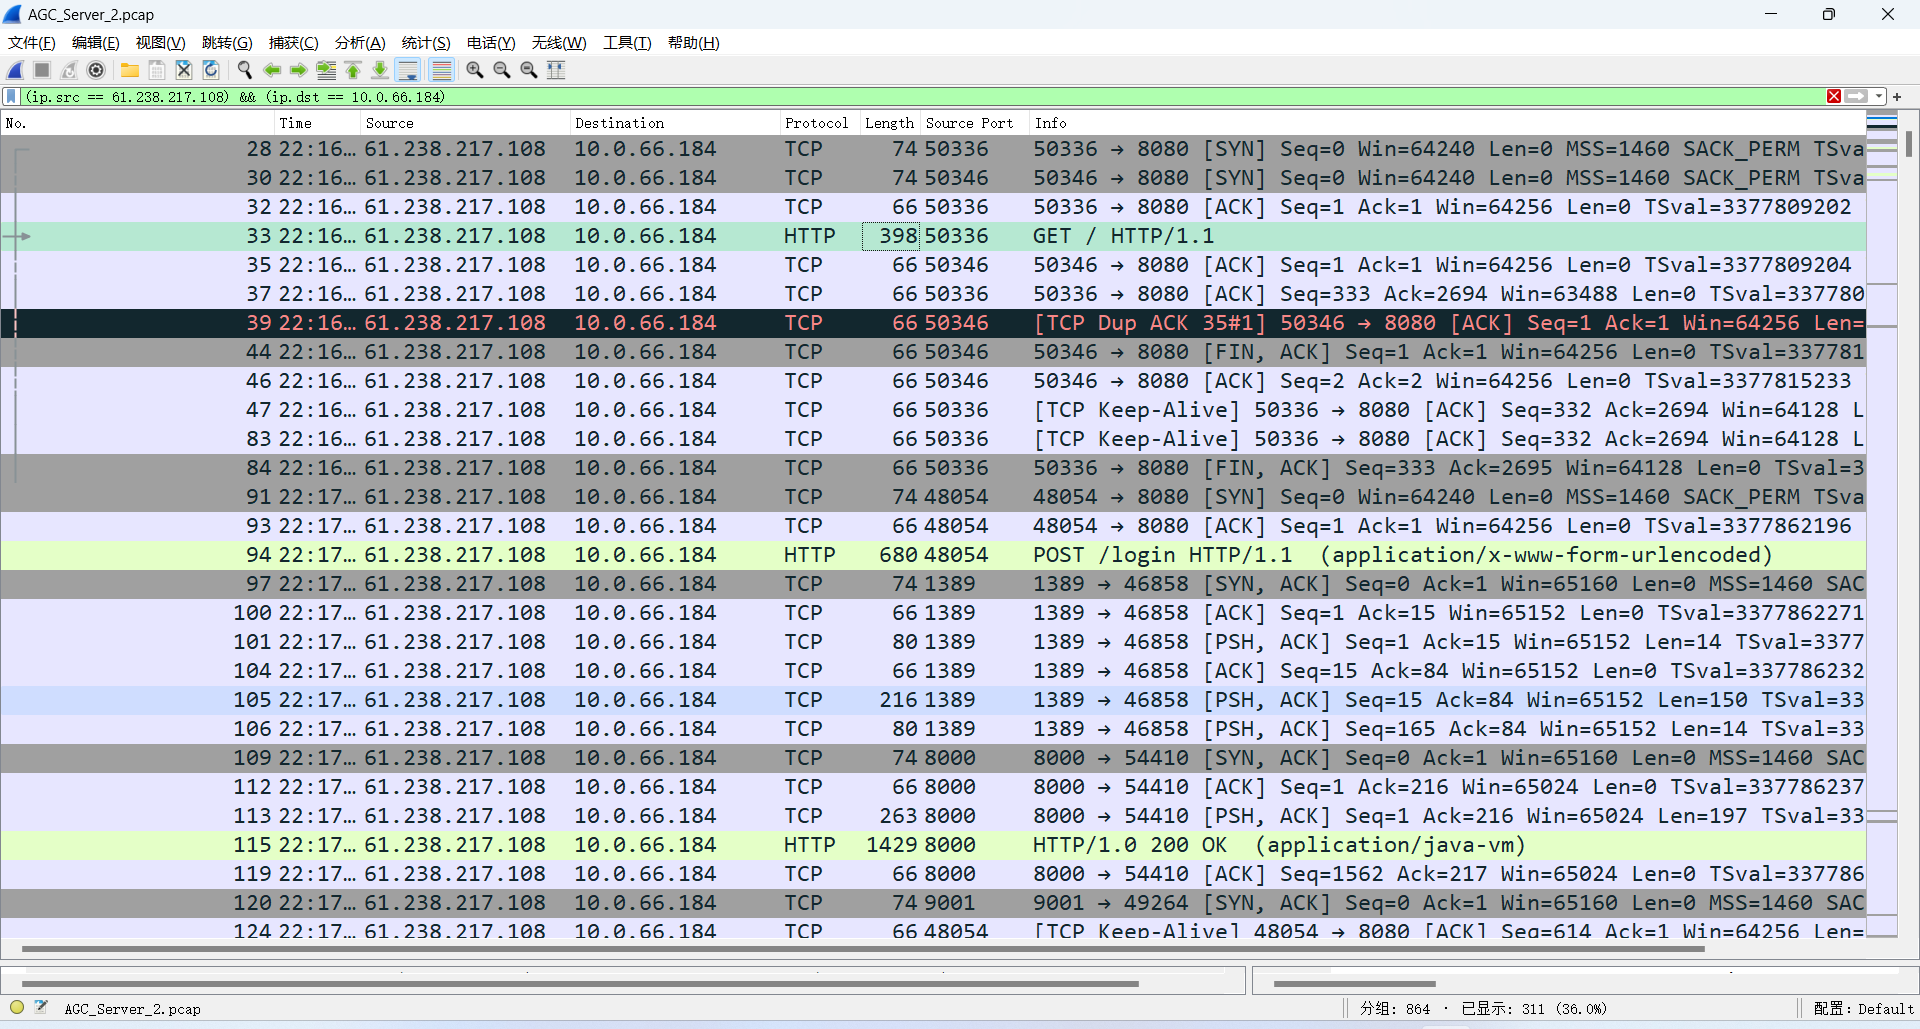
Task: Open the 文件(F) menu
Action: tap(32, 43)
